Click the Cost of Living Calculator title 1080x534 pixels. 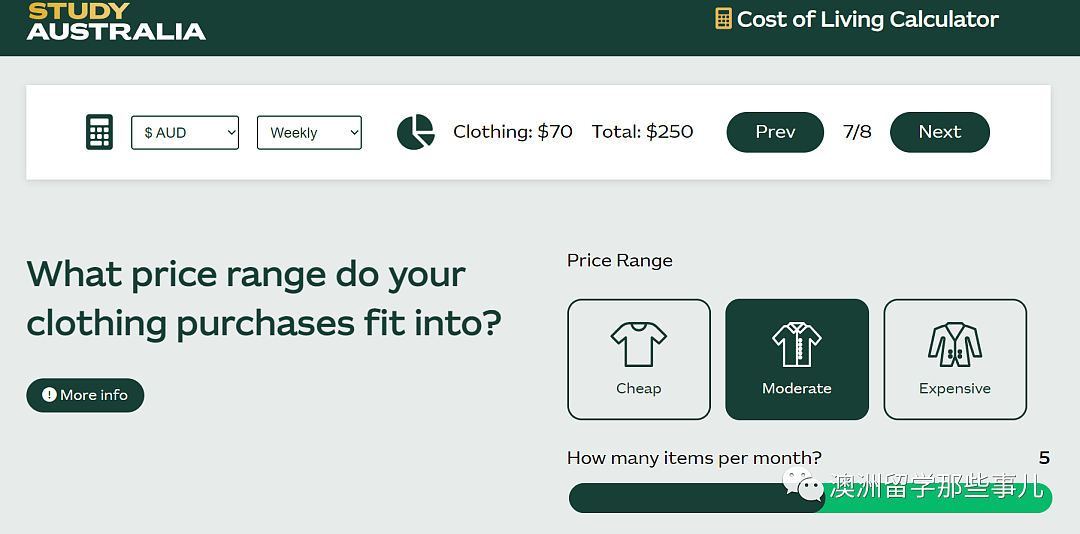[x=867, y=19]
